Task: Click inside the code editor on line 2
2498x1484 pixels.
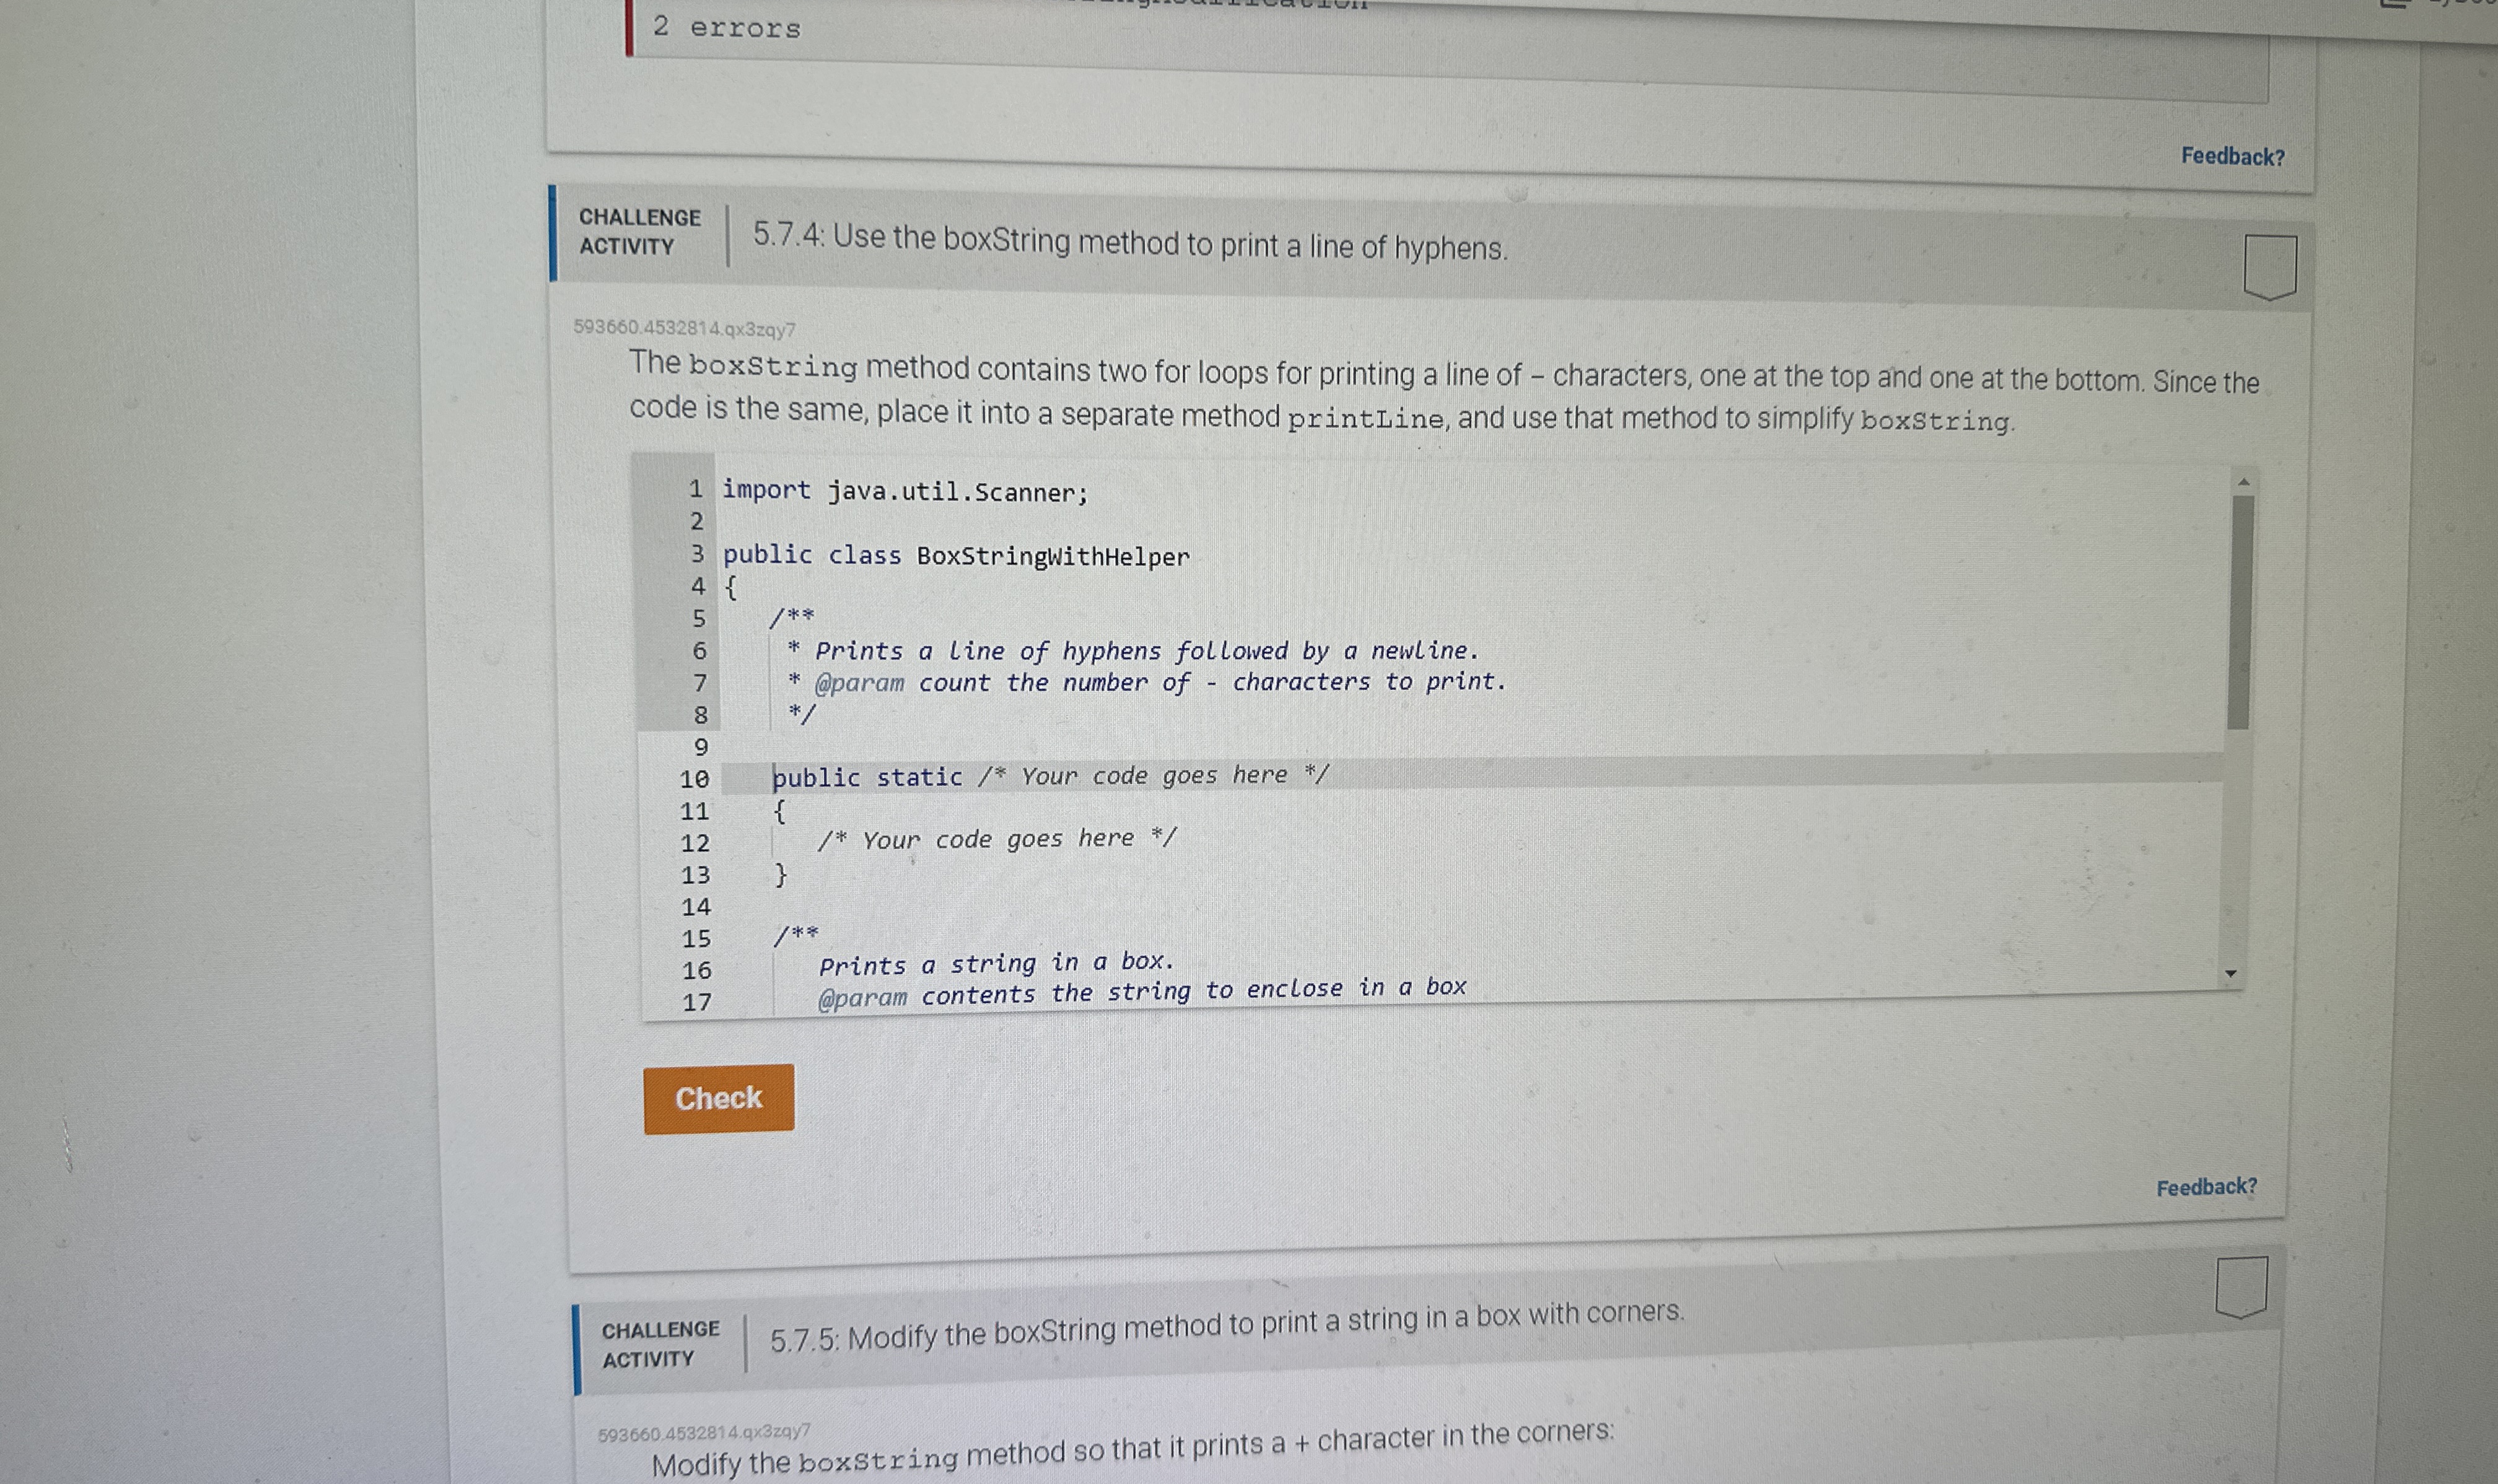Action: coord(900,522)
